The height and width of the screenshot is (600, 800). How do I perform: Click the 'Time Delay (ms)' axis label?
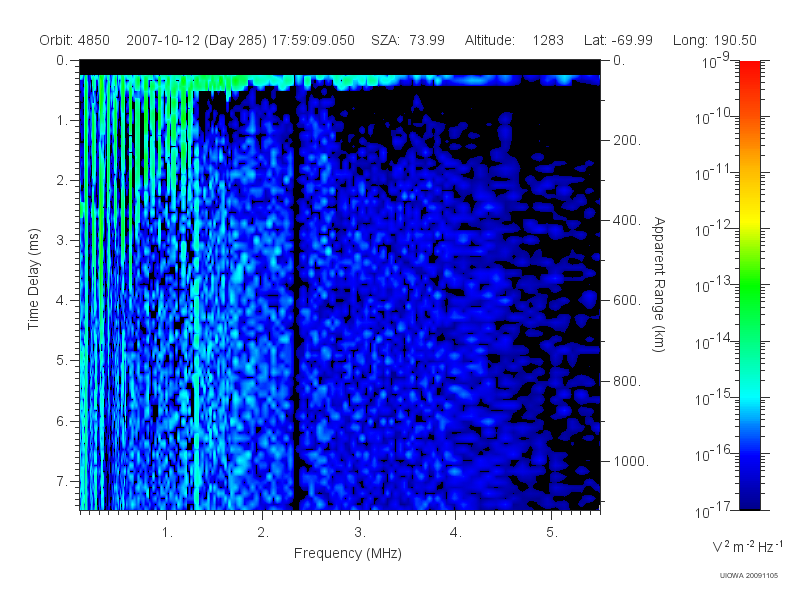click(33, 279)
